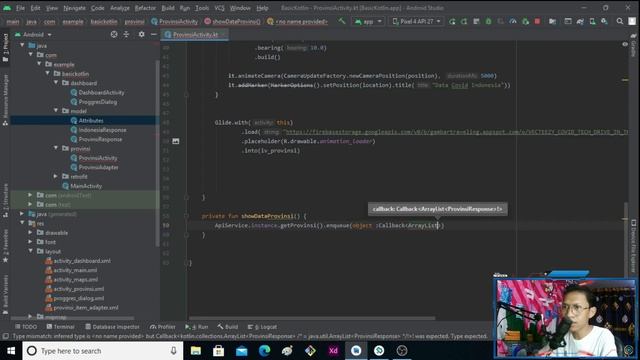Viewport: 640px width, 360px height.
Task: Stop the running app with red square
Action: 538,21
